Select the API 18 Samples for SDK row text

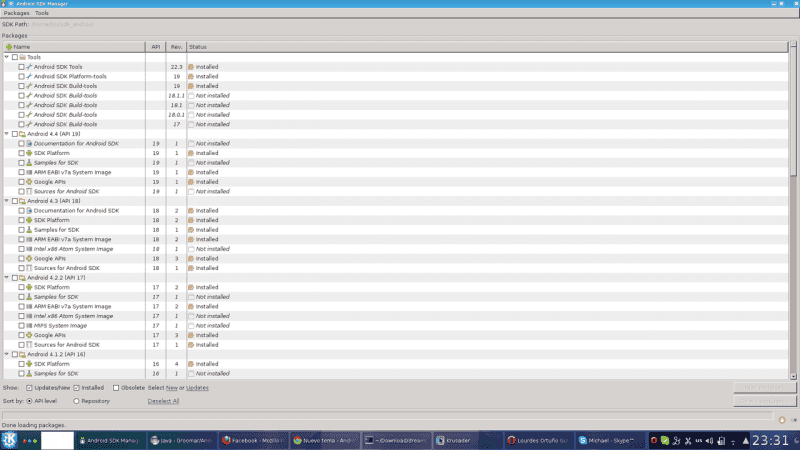click(x=57, y=230)
